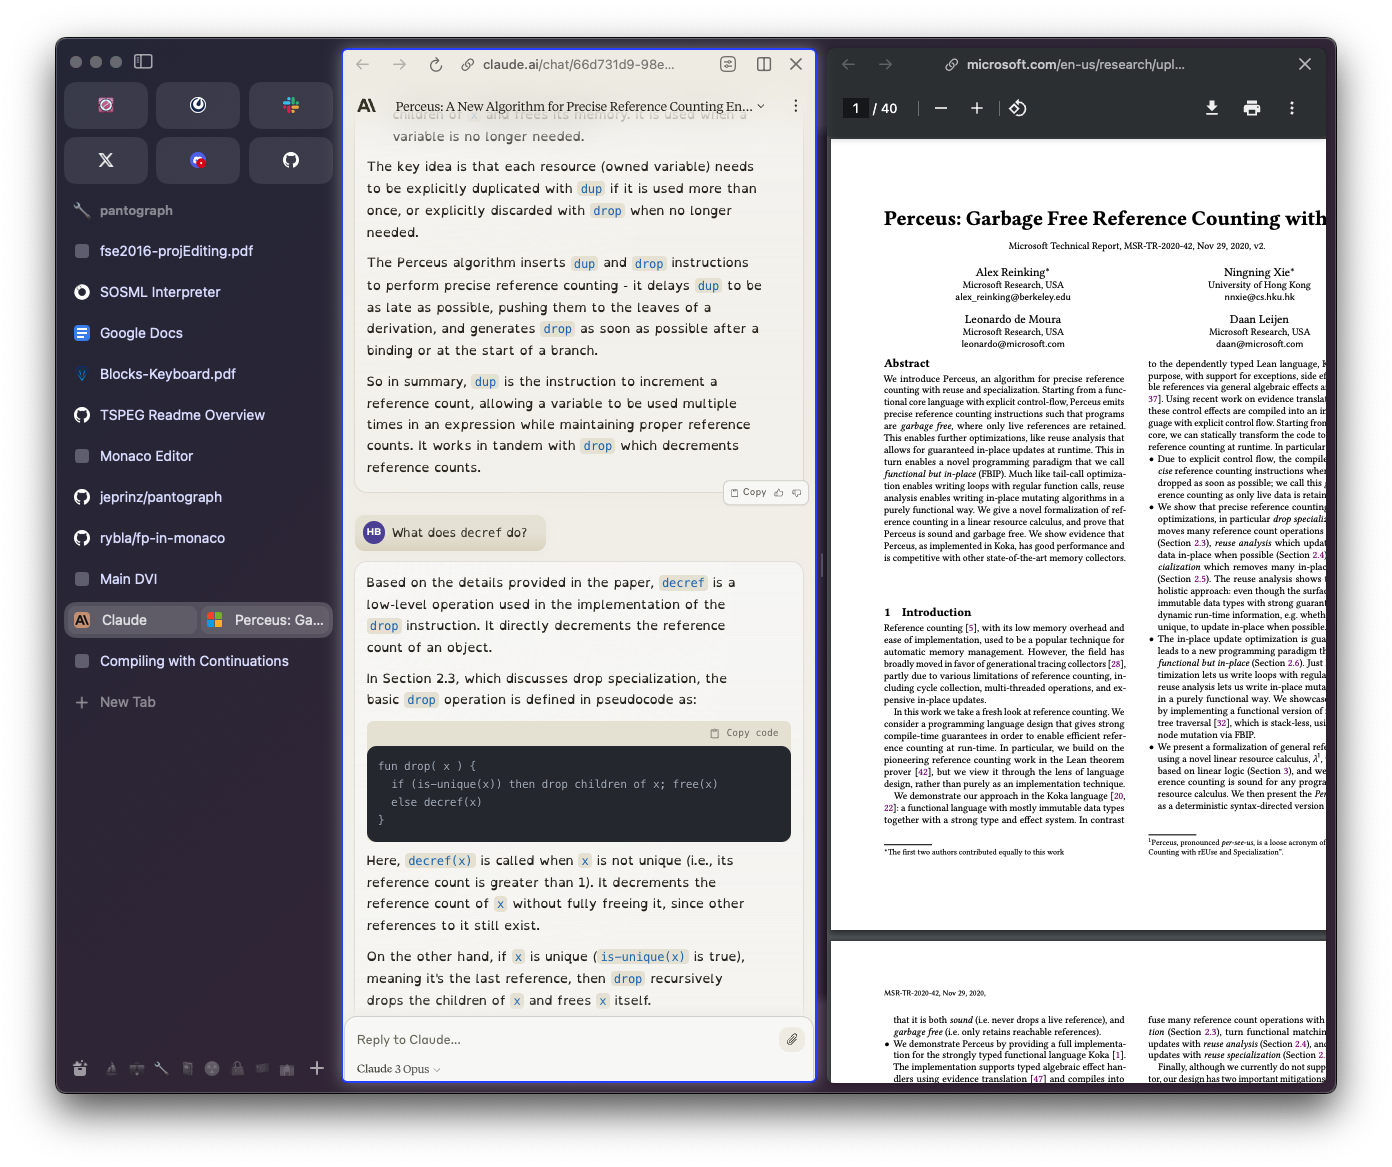
Task: Switch to the TSPEG Readme Overview tab
Action: pos(198,415)
